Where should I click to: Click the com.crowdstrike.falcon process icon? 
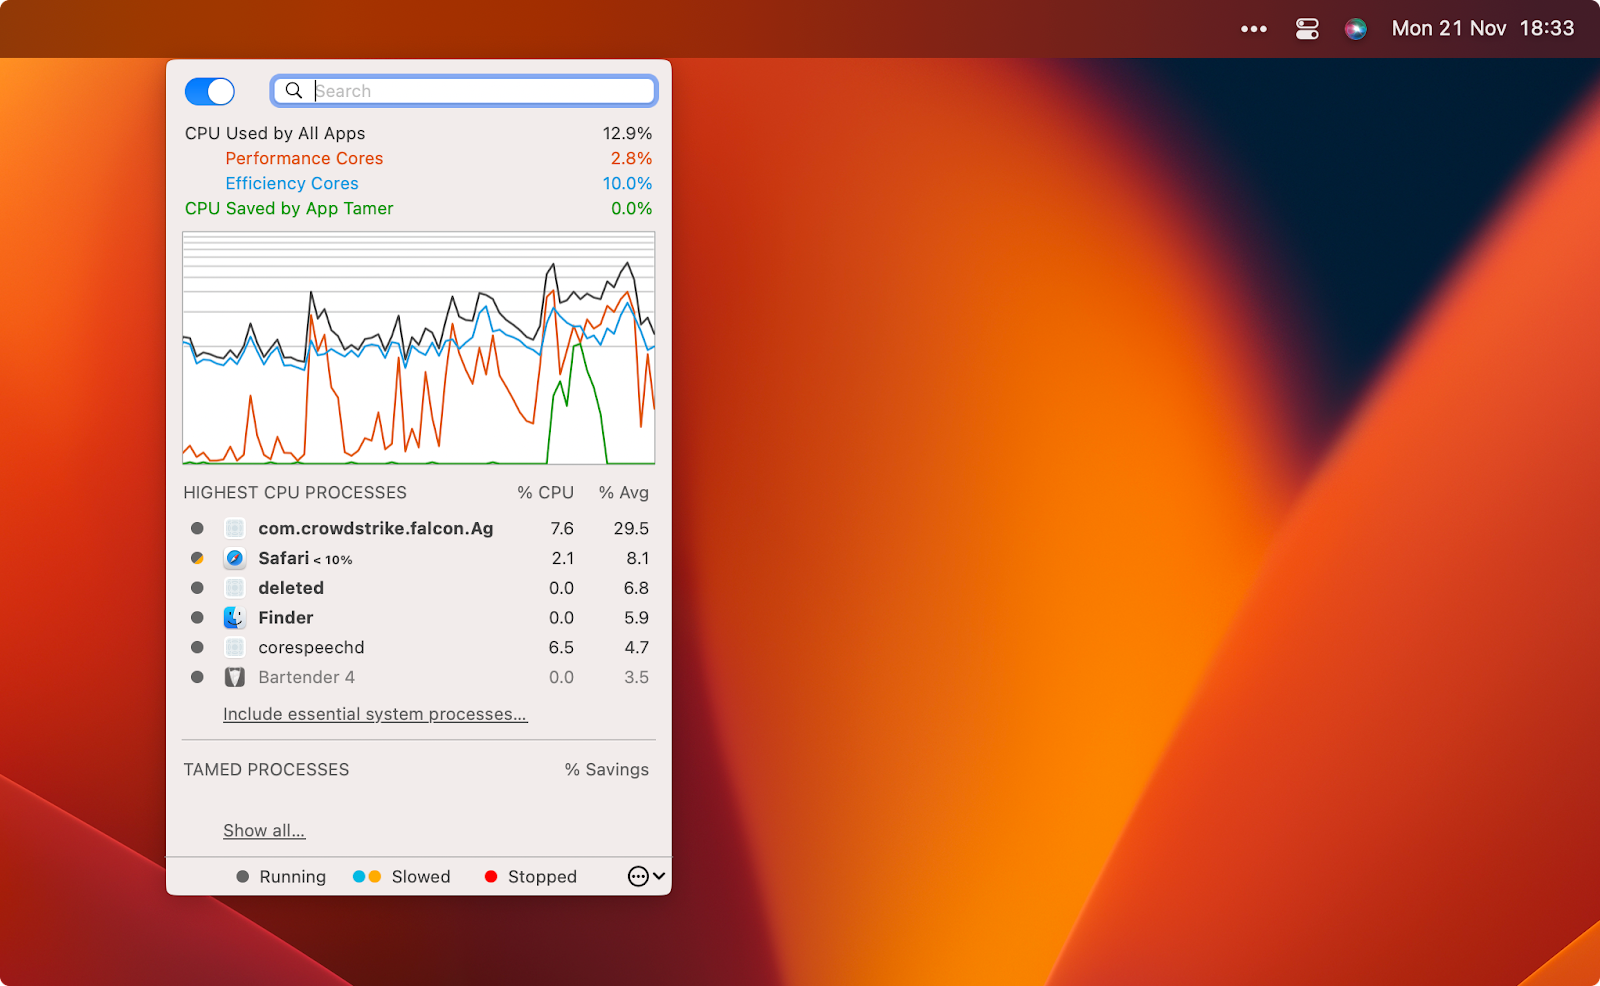pyautogui.click(x=234, y=528)
